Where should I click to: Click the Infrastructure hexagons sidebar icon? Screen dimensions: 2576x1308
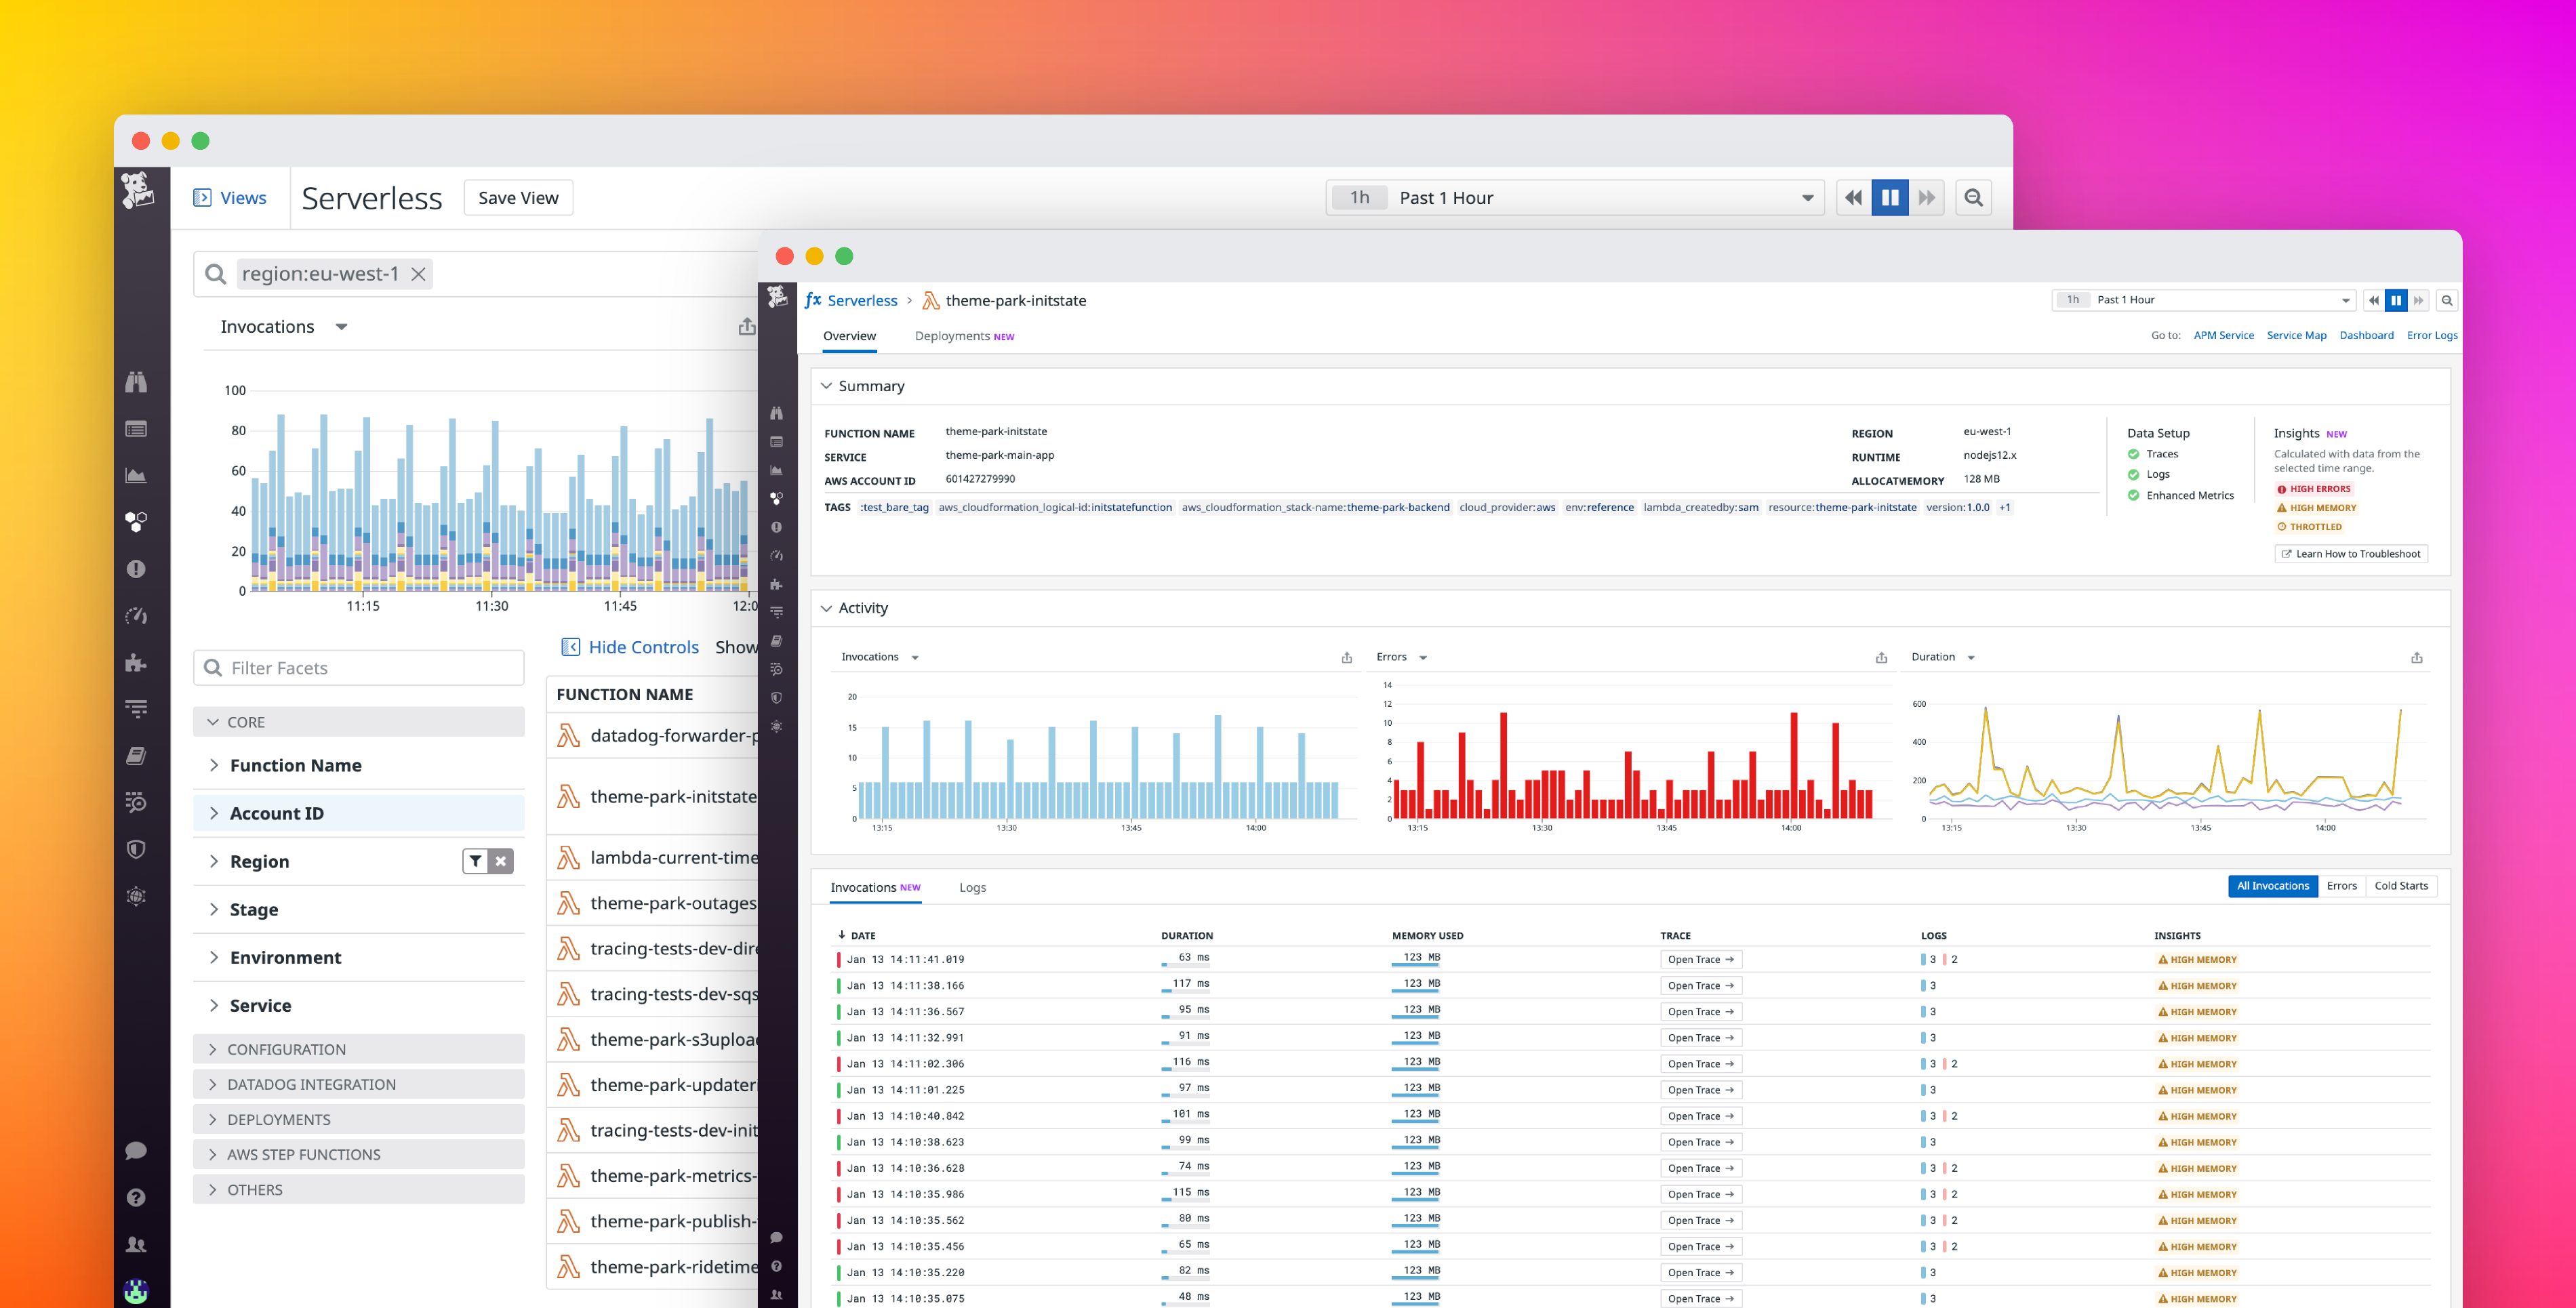137,520
